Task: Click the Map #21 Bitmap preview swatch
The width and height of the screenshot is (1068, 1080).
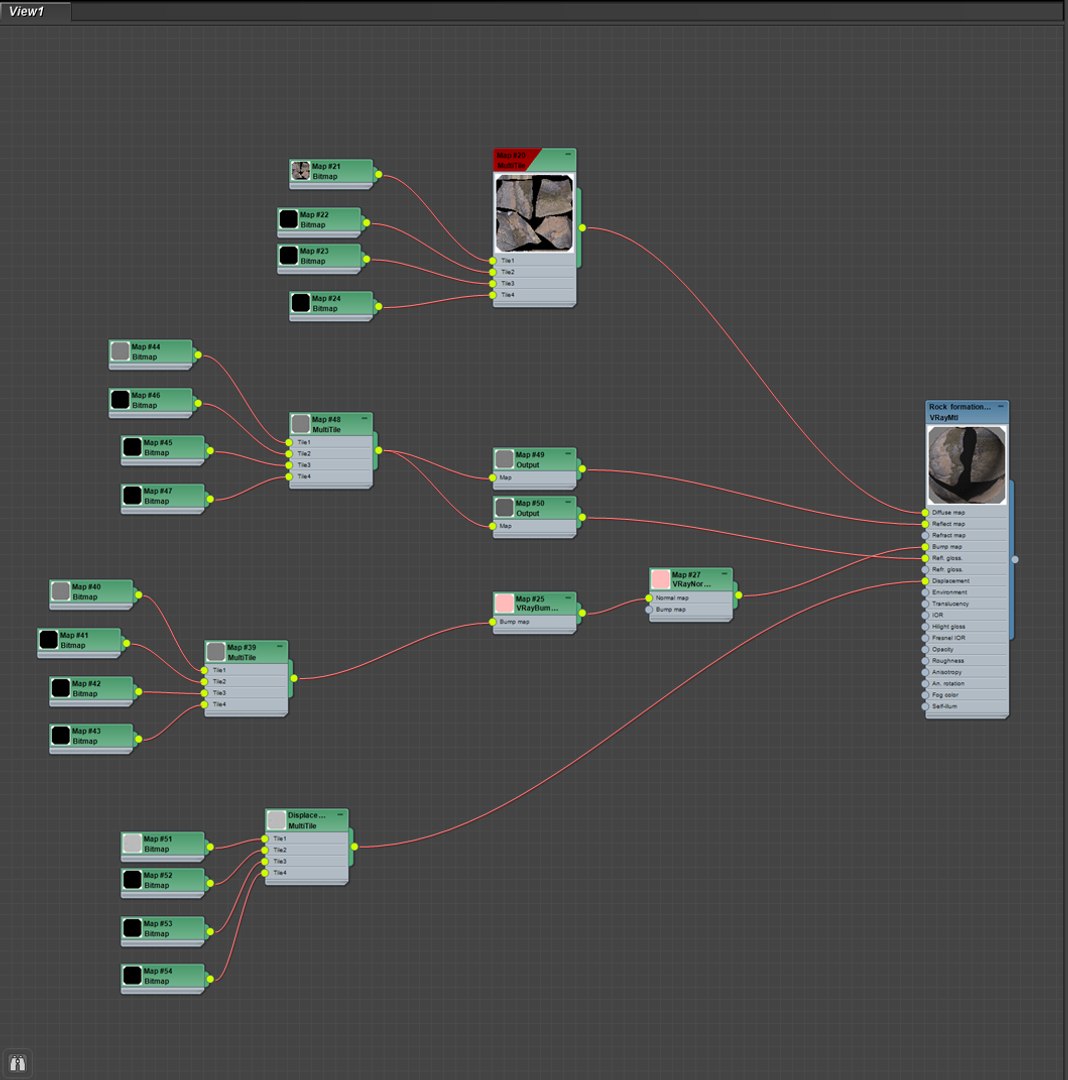Action: coord(301,171)
